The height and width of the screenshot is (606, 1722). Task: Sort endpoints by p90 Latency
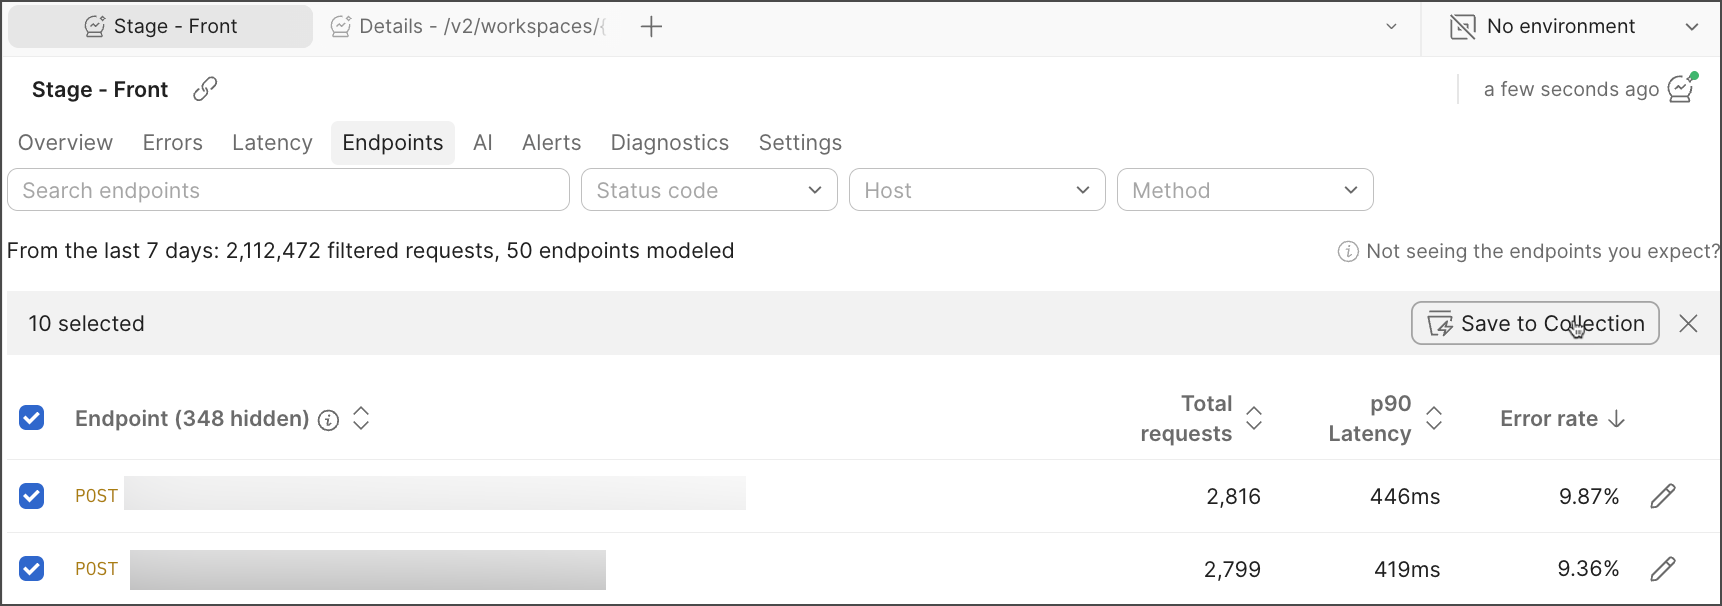click(1434, 418)
